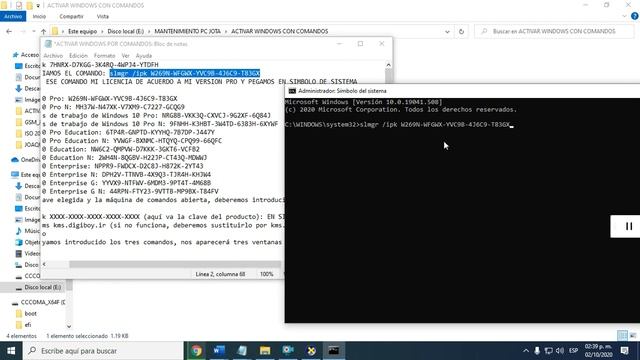Open the taskbar clock and date
The width and height of the screenshot is (640, 360).
tap(598, 351)
